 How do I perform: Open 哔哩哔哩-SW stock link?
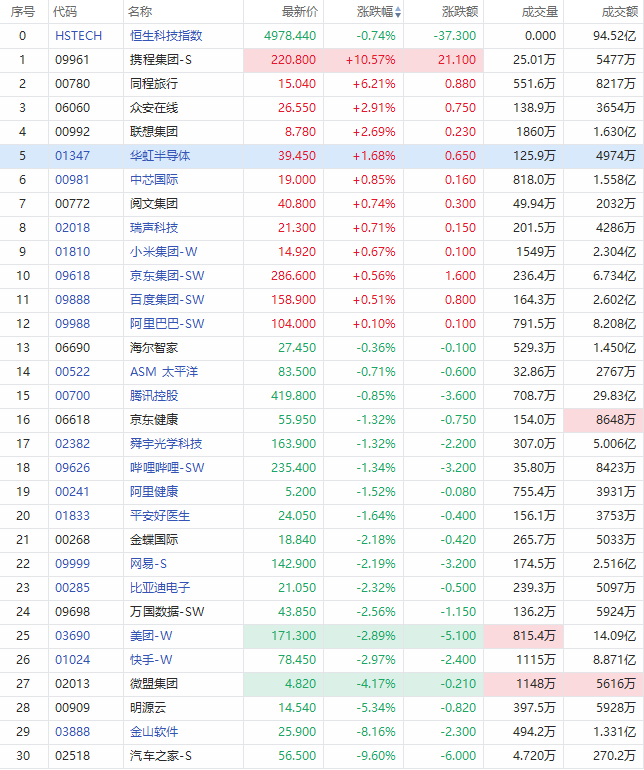(x=167, y=468)
